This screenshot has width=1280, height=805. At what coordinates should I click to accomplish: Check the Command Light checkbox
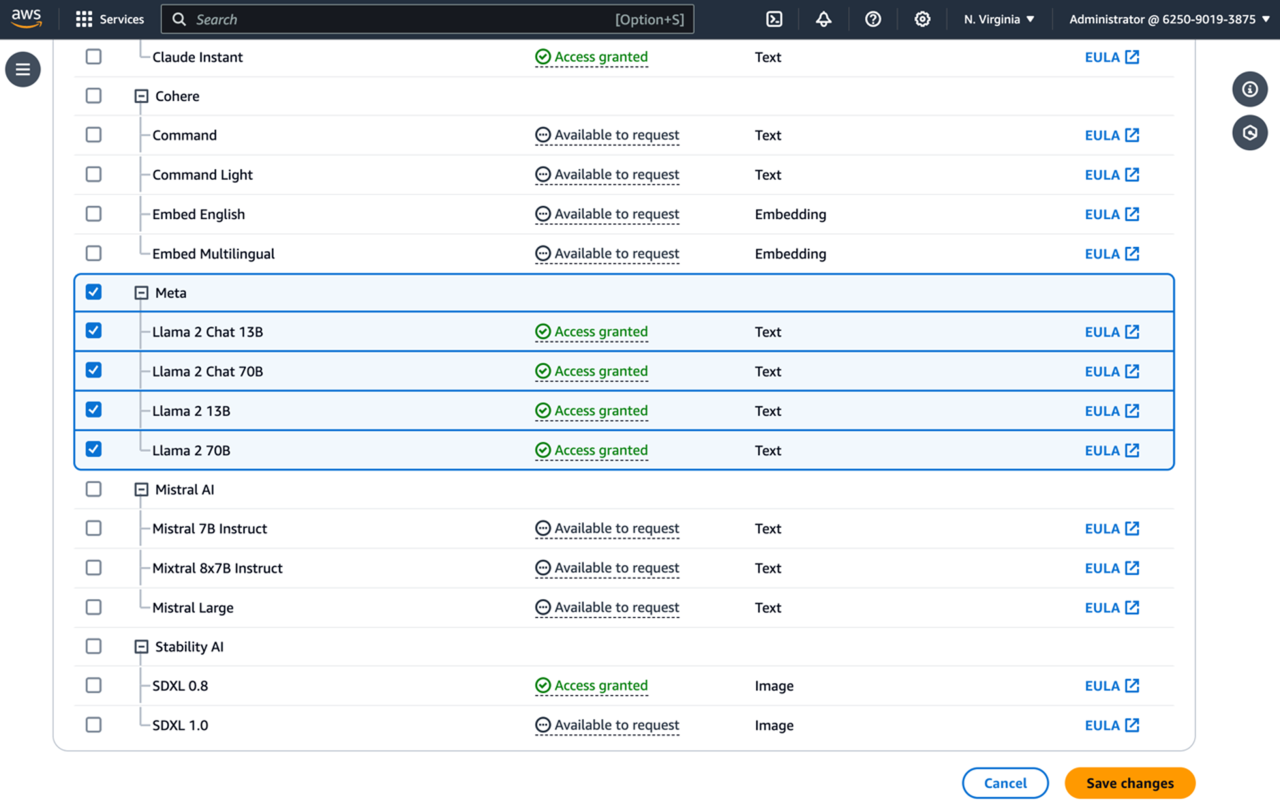coord(94,174)
